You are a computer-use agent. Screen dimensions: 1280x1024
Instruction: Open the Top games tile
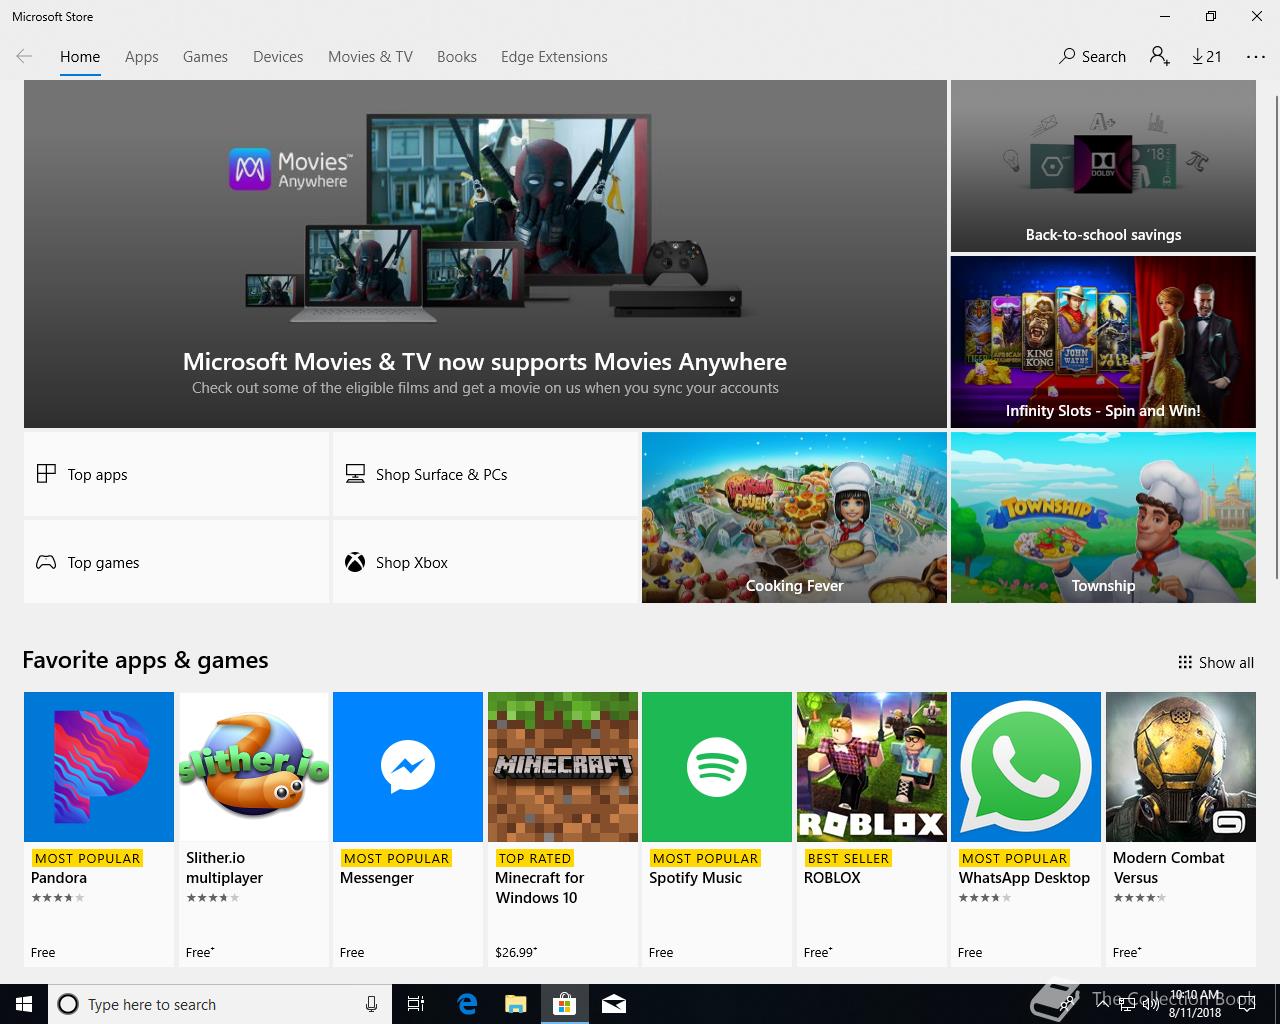point(177,562)
